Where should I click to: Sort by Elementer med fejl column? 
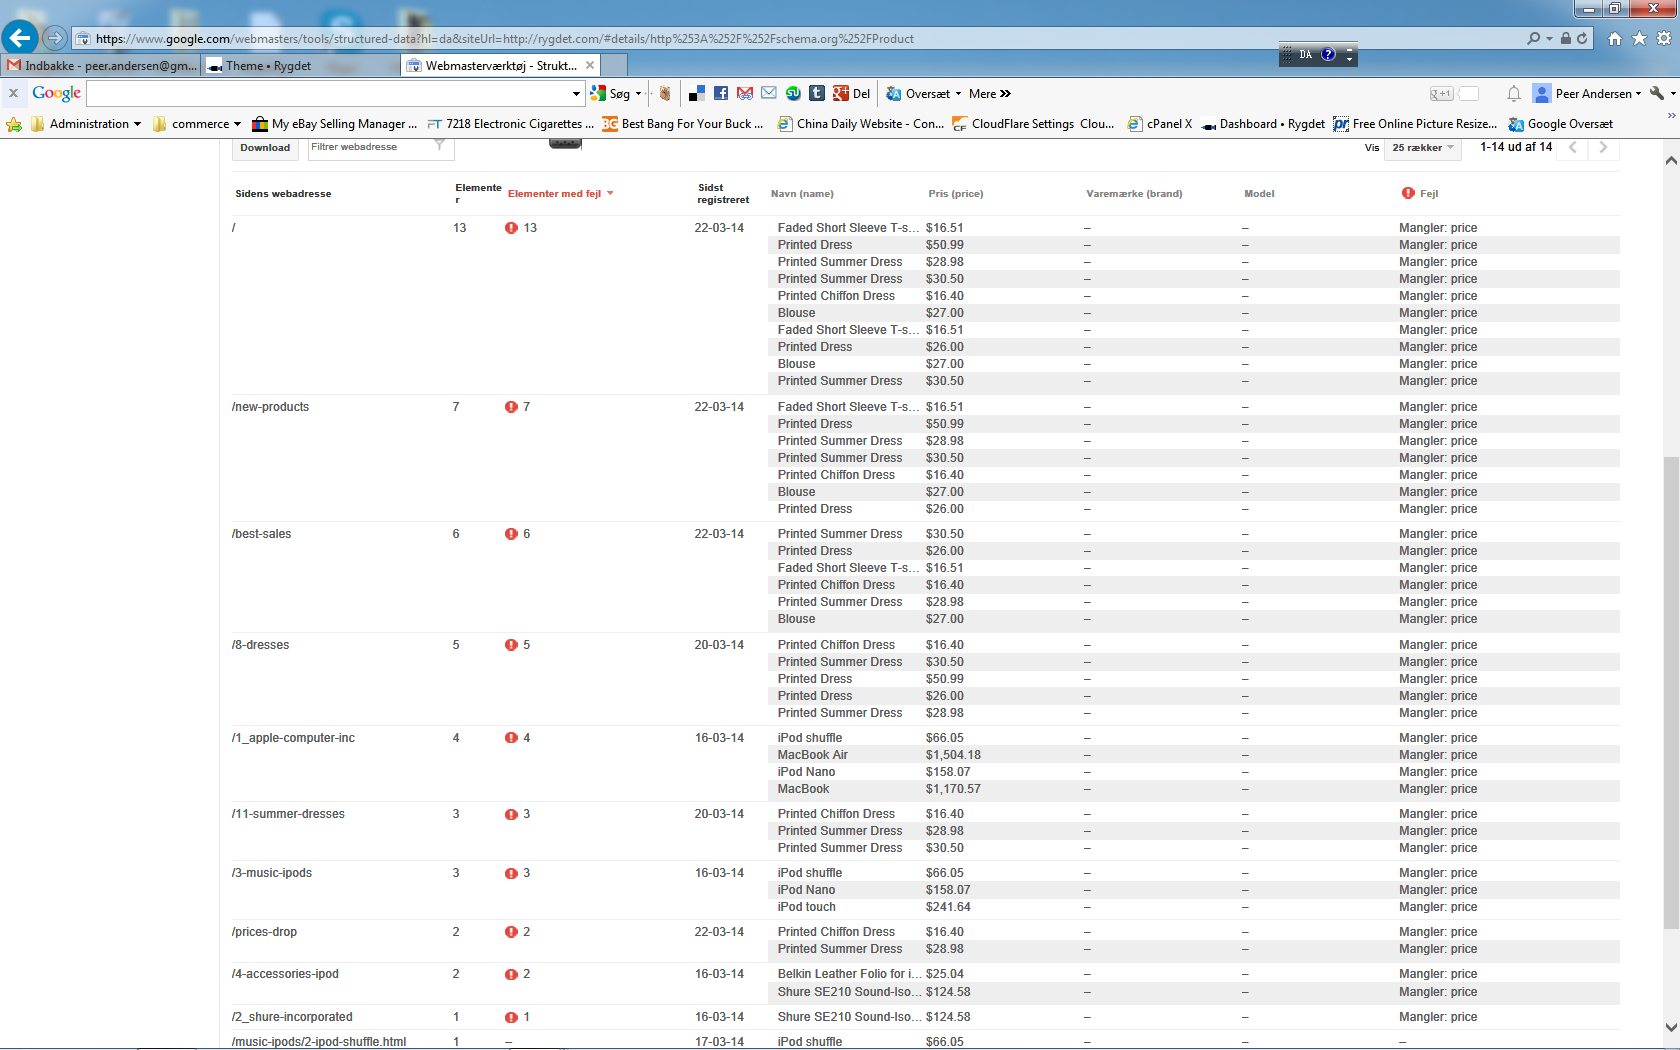[560, 194]
